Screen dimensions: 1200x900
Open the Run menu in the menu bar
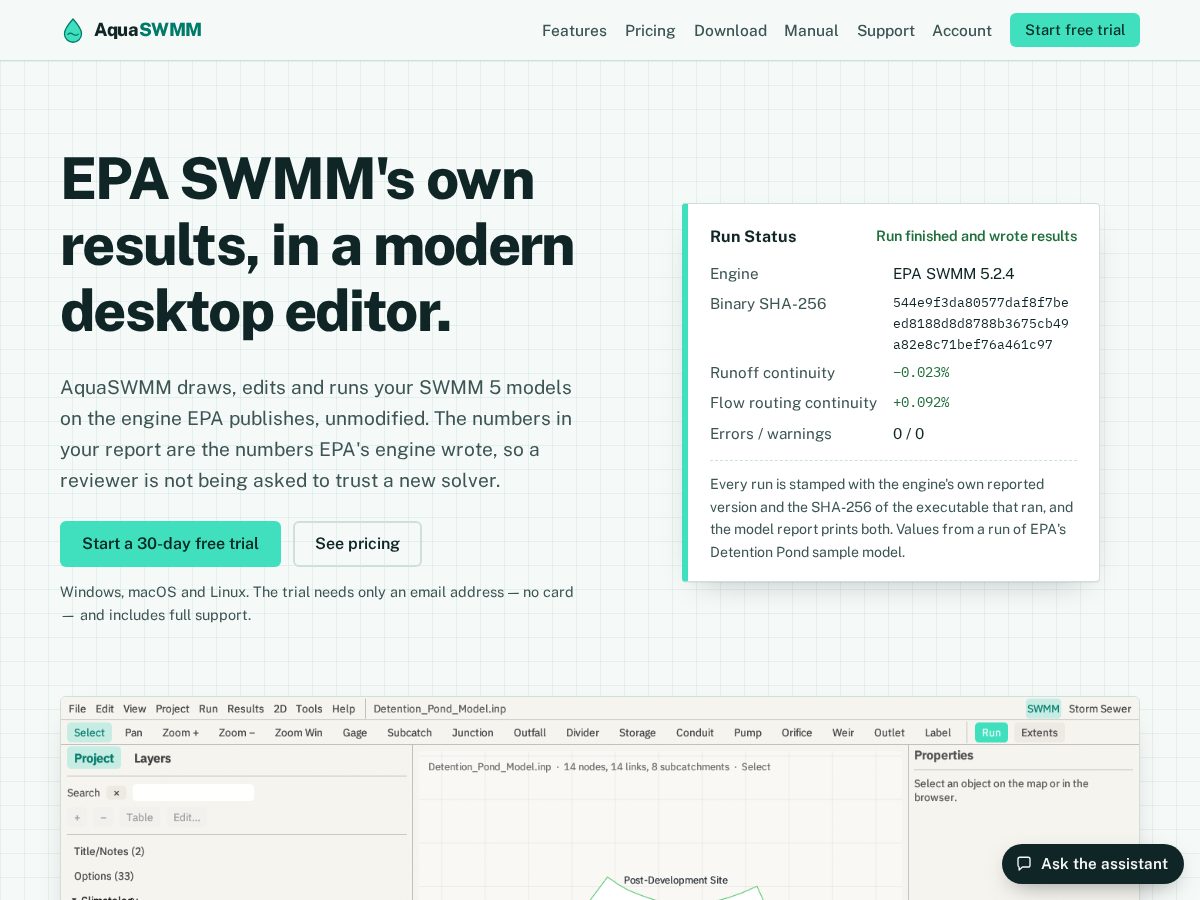(x=208, y=709)
